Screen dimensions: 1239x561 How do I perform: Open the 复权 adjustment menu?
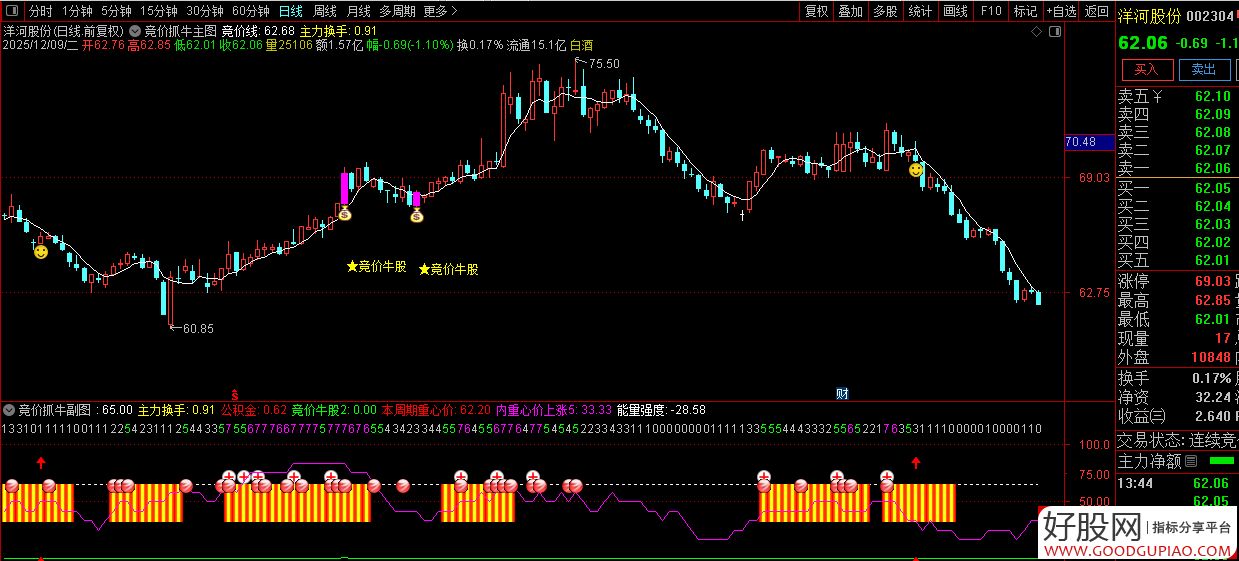point(817,12)
